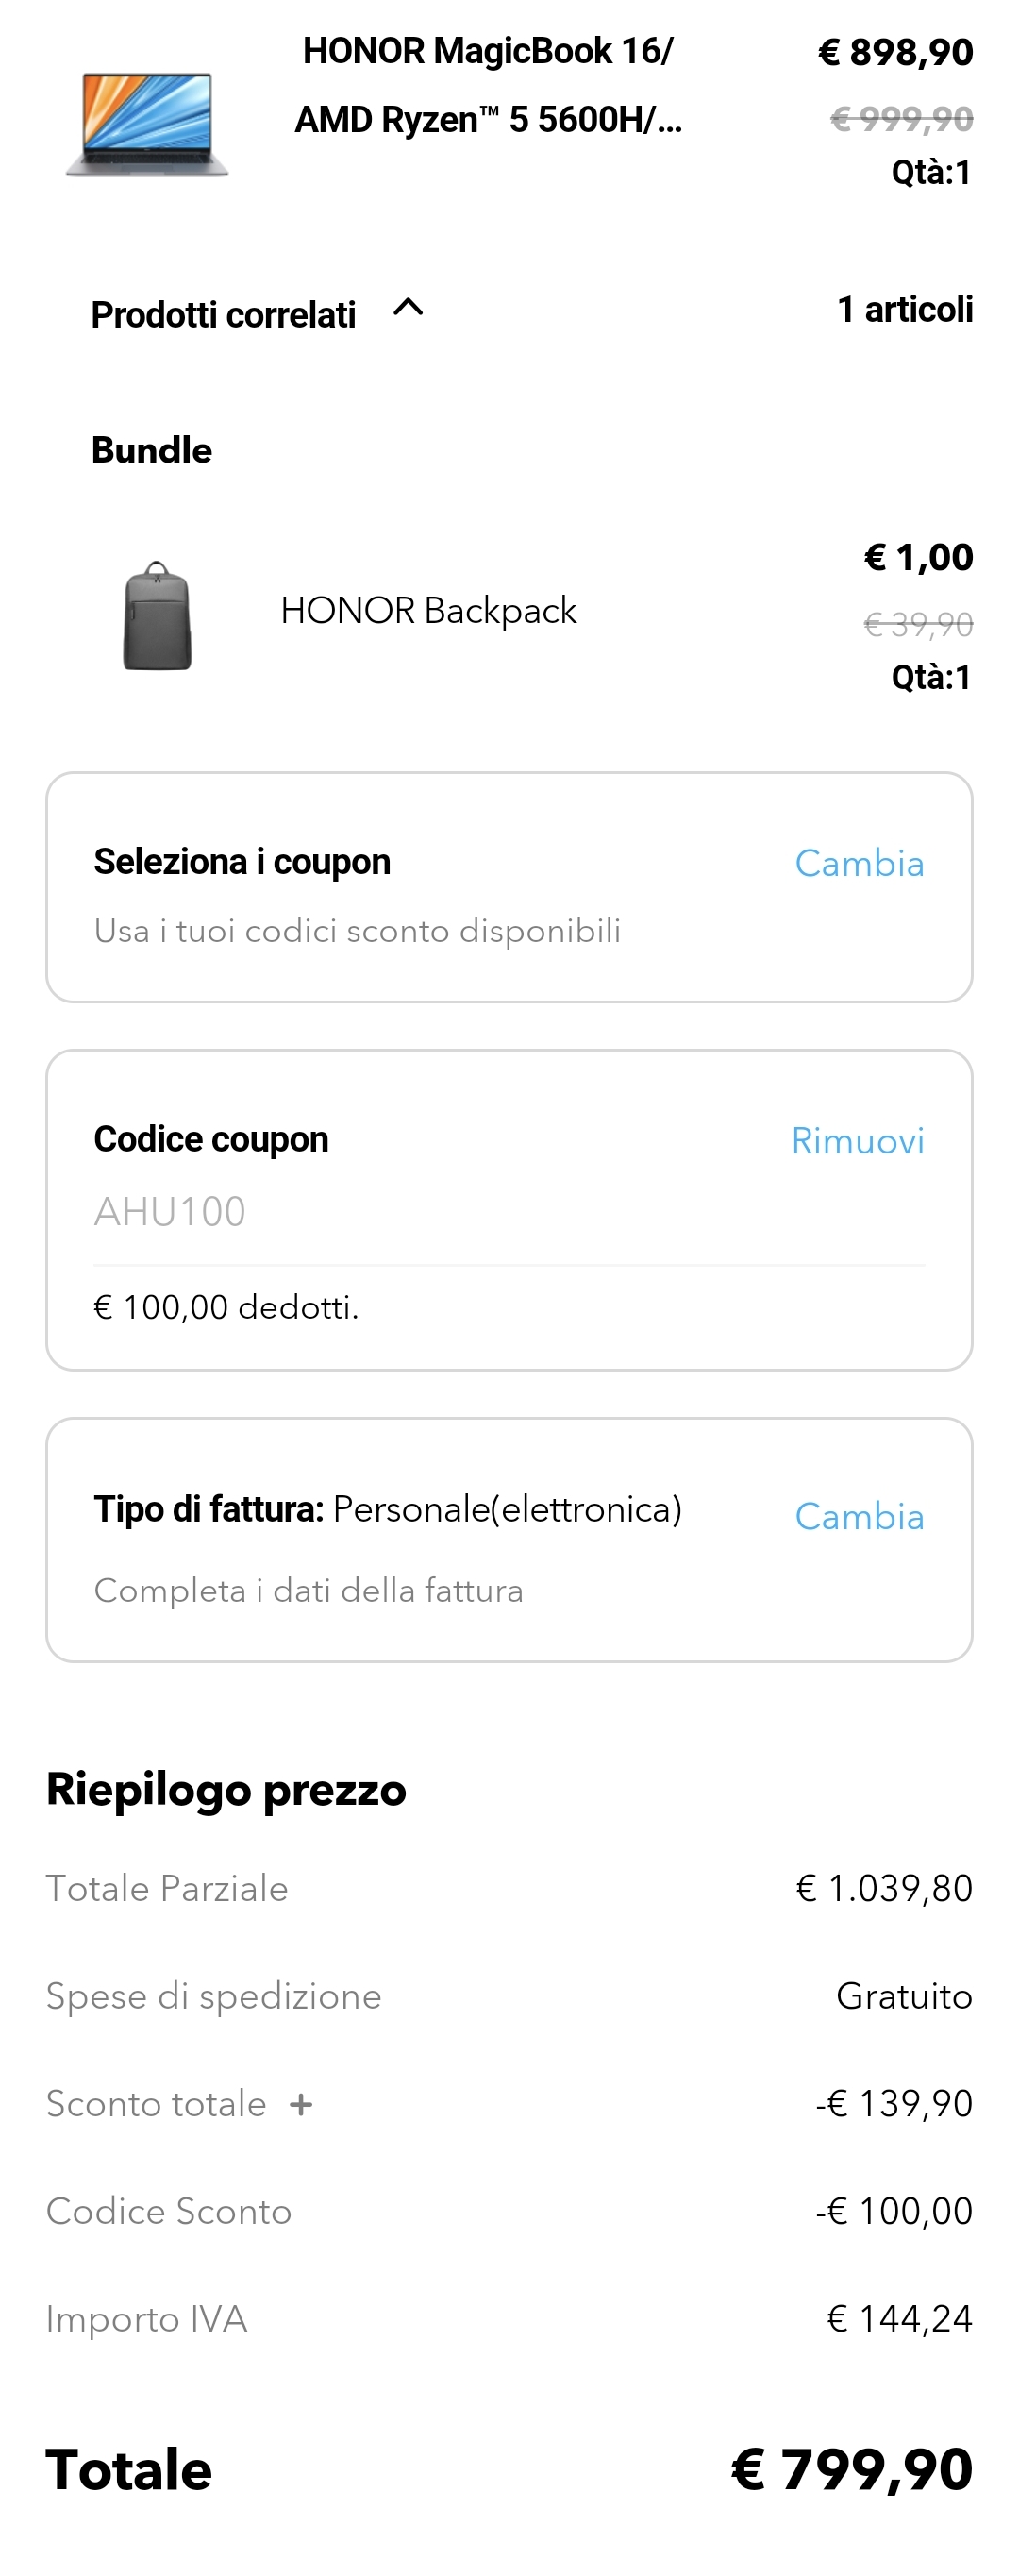Screen dimensions: 1019x2576
Task: Click Cambia in Seleziona i coupon
Action: pos(859,863)
